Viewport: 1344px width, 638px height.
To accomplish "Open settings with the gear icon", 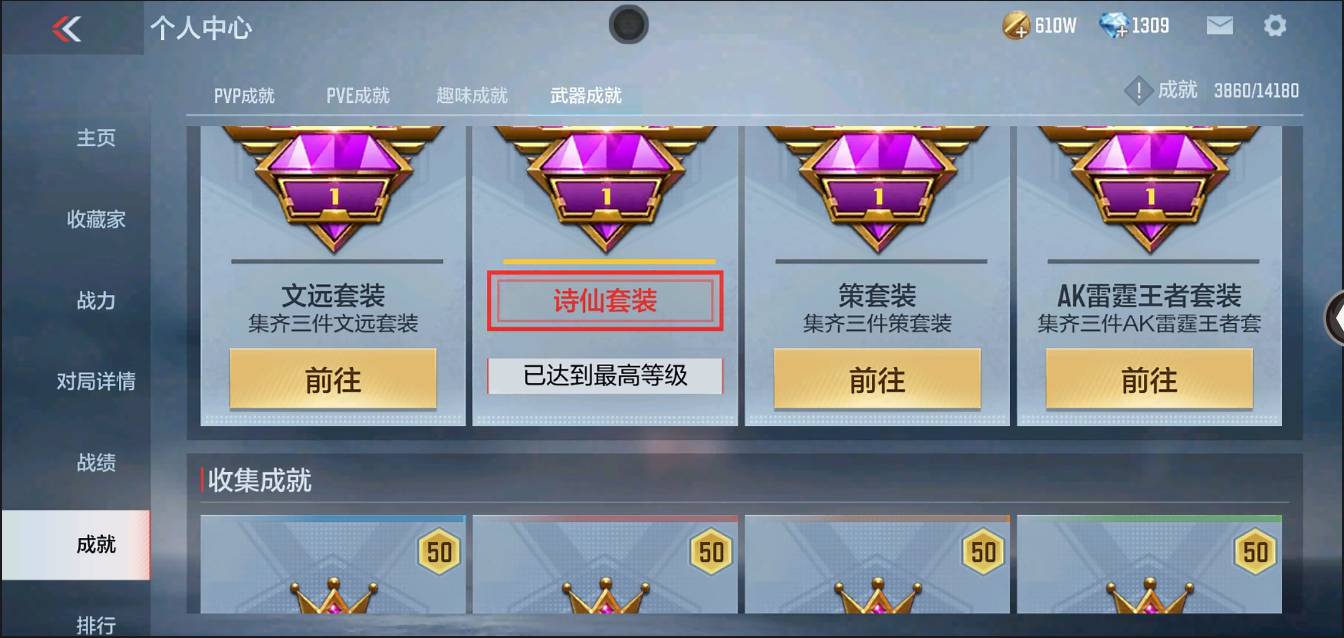I will click(x=1275, y=26).
